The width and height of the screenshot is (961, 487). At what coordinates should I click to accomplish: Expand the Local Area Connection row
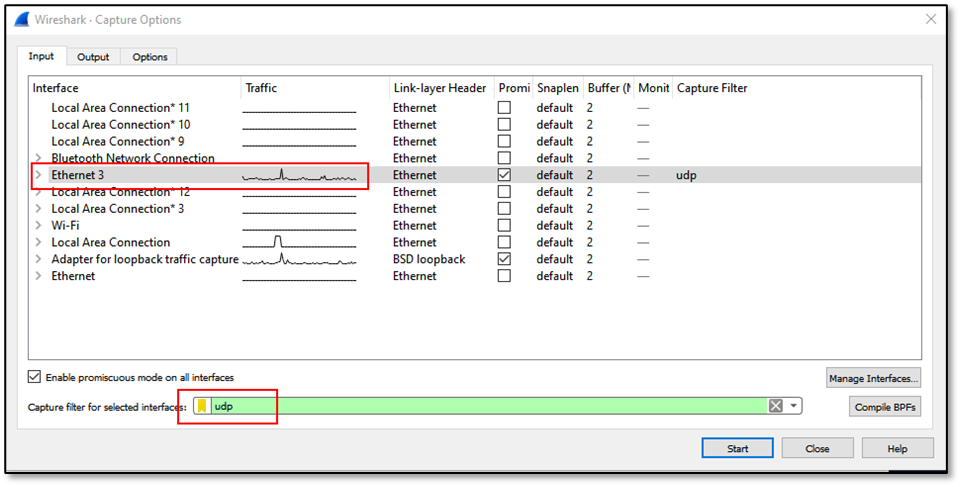click(38, 243)
